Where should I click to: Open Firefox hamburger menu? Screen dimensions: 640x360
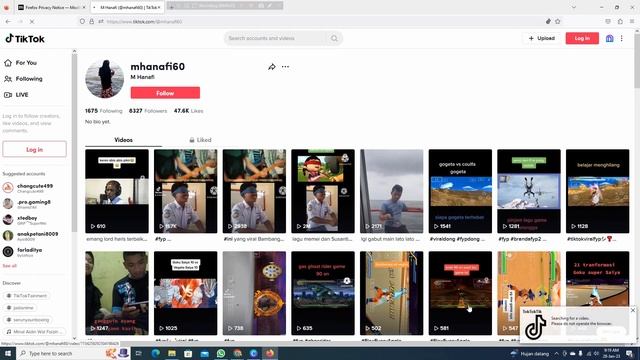pos(632,21)
